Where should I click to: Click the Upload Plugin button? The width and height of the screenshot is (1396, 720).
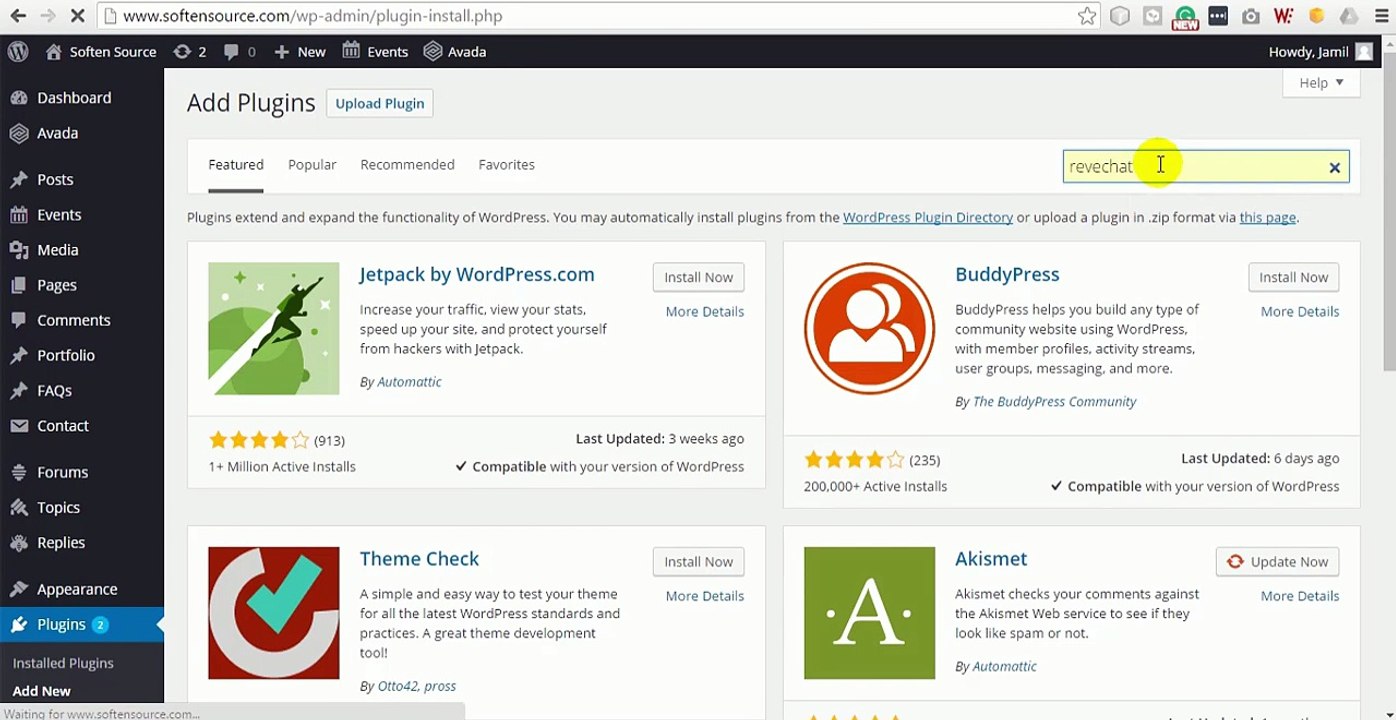(380, 103)
